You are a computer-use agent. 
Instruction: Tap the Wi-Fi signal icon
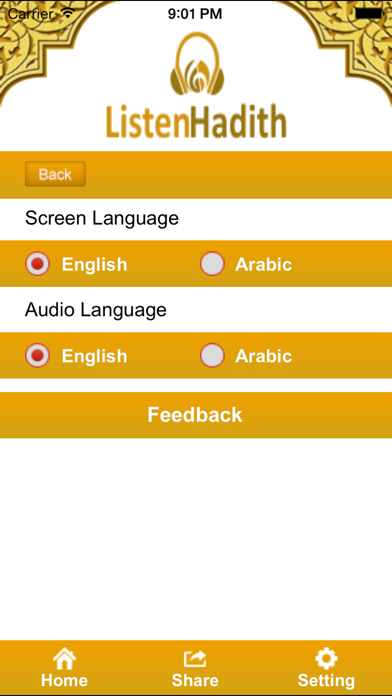click(67, 13)
